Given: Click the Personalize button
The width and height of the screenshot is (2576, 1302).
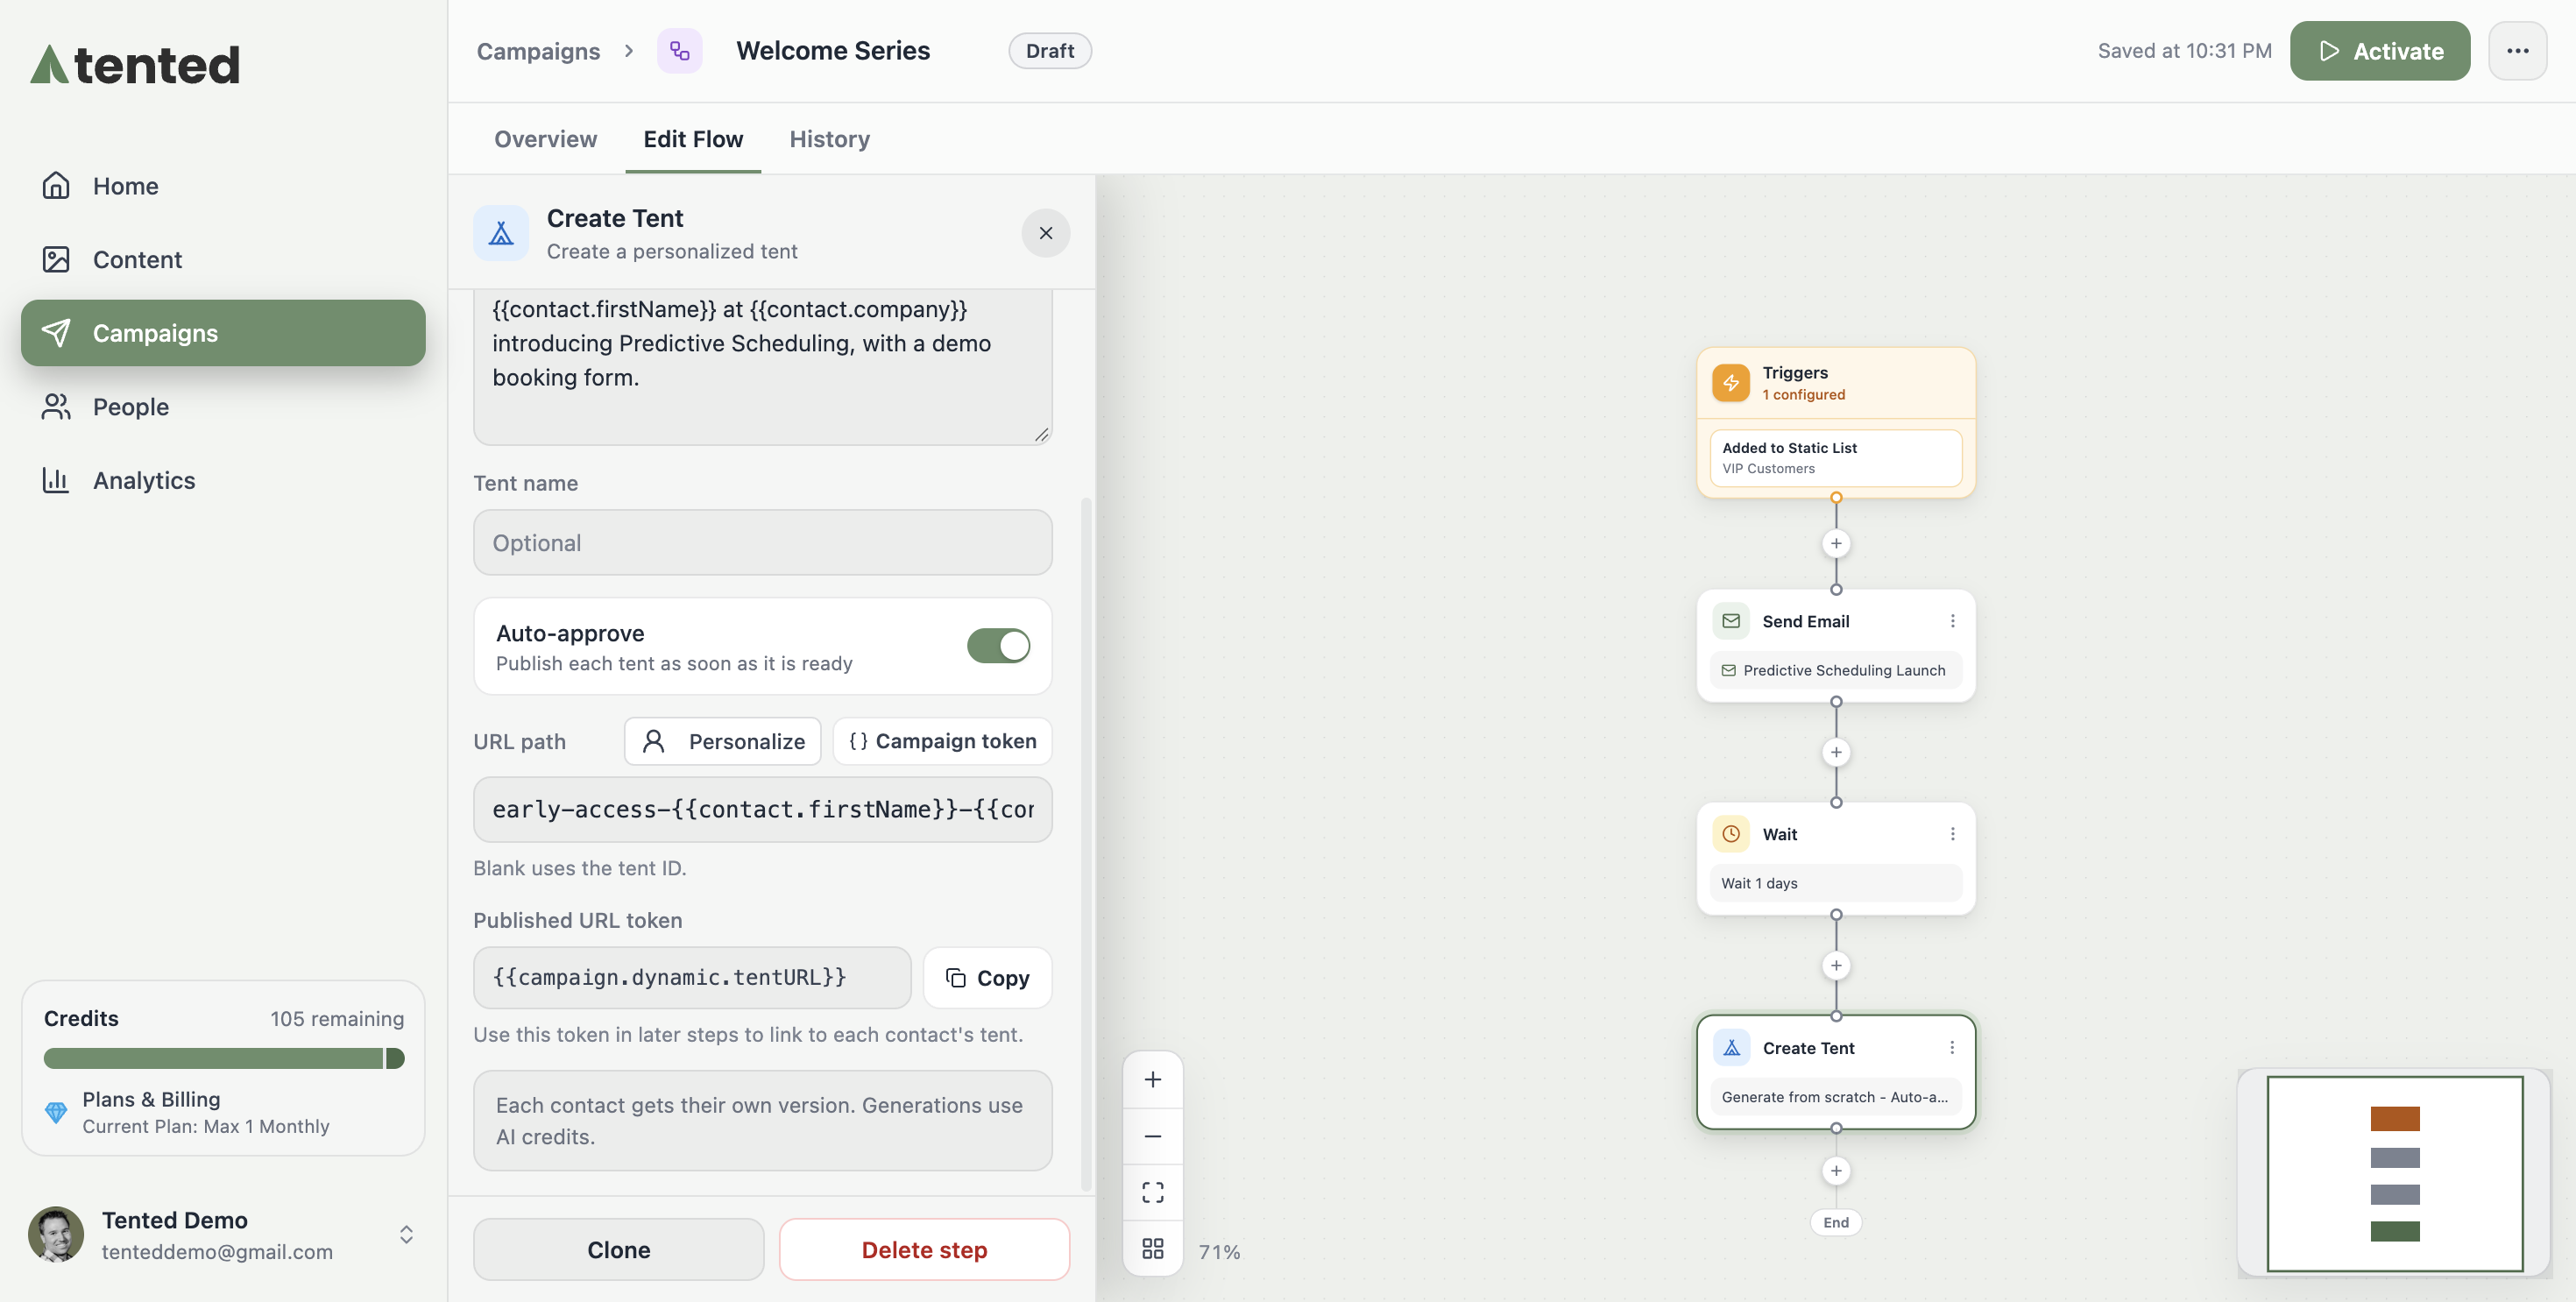Looking at the screenshot, I should click(x=722, y=741).
